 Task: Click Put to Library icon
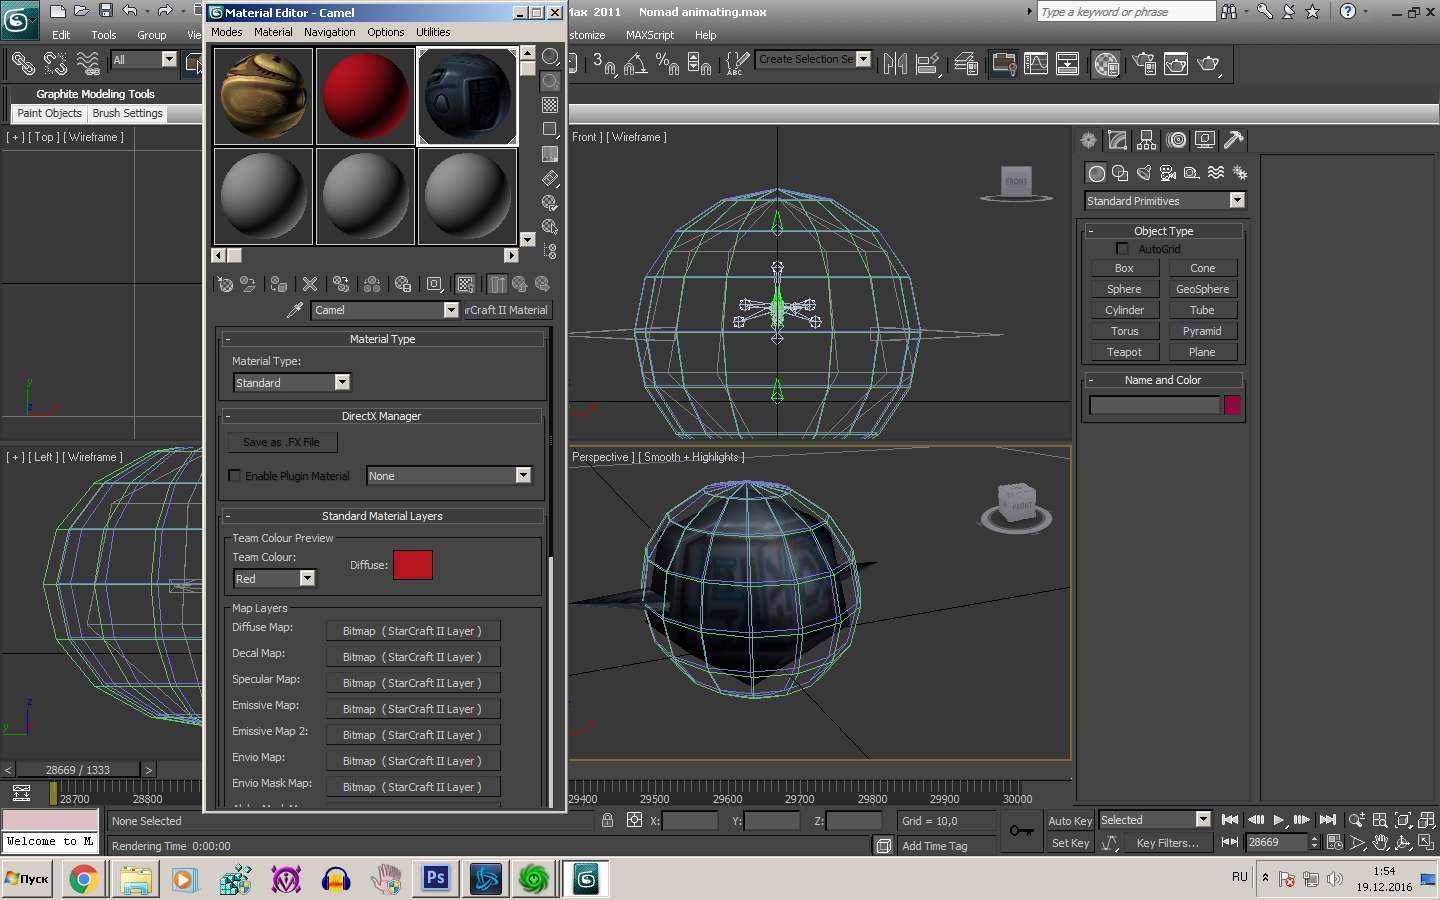pyautogui.click(x=403, y=284)
